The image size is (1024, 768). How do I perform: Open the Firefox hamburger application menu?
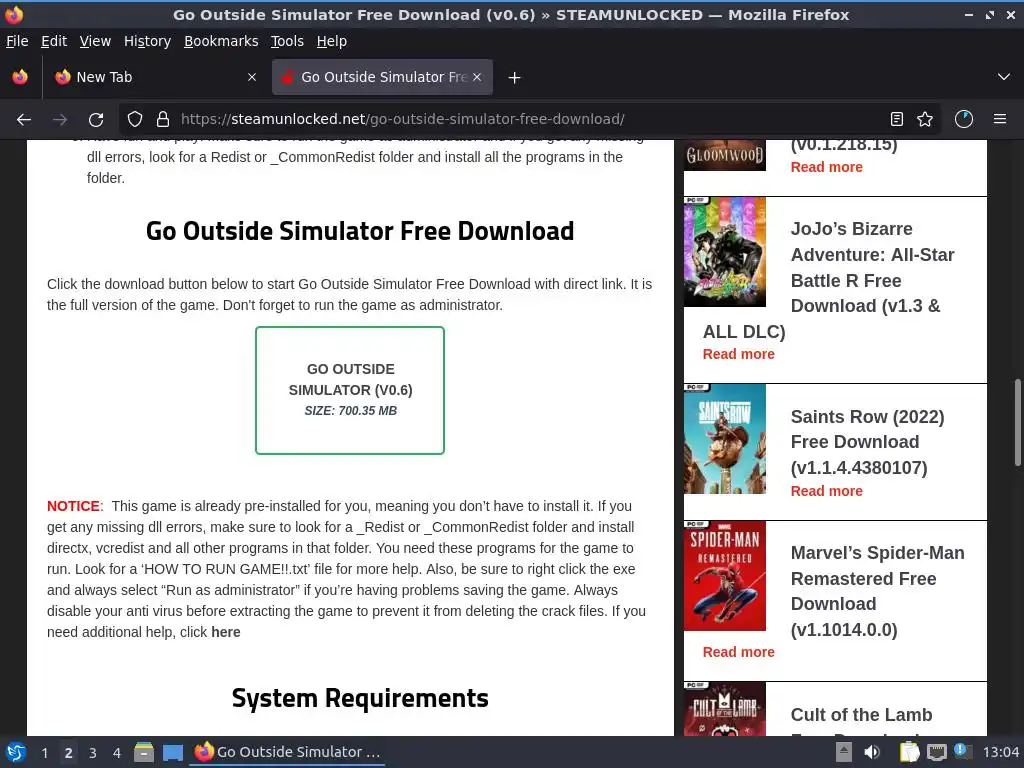[1000, 120]
